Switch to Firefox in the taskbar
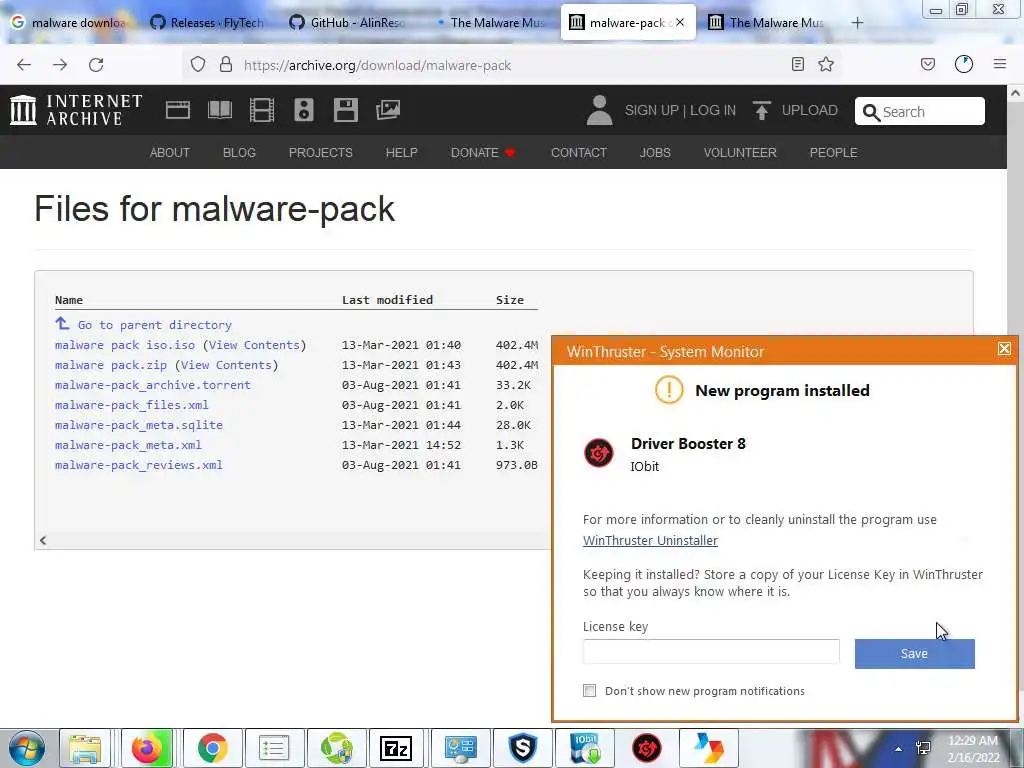 pos(147,748)
